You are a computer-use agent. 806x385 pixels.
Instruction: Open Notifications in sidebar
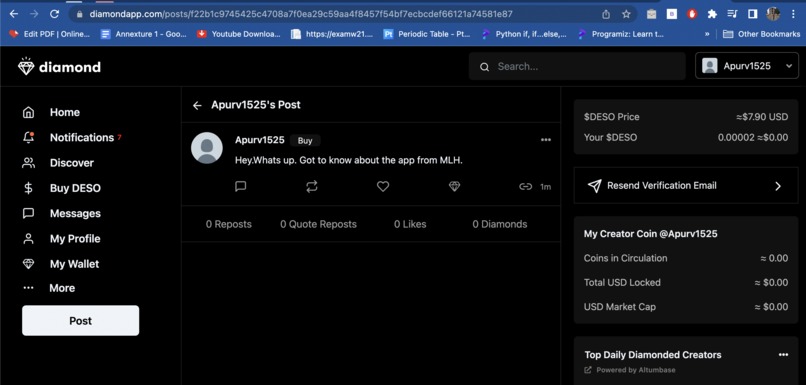(x=82, y=137)
